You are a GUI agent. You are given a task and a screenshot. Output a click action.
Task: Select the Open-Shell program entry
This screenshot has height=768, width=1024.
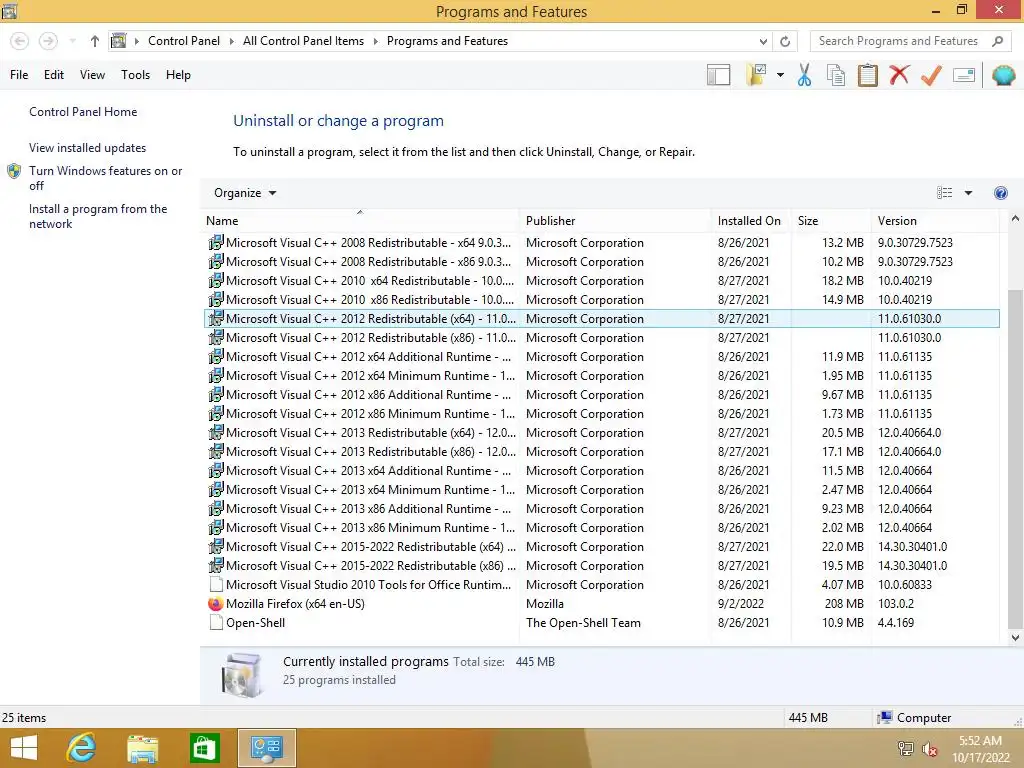pyautogui.click(x=602, y=623)
